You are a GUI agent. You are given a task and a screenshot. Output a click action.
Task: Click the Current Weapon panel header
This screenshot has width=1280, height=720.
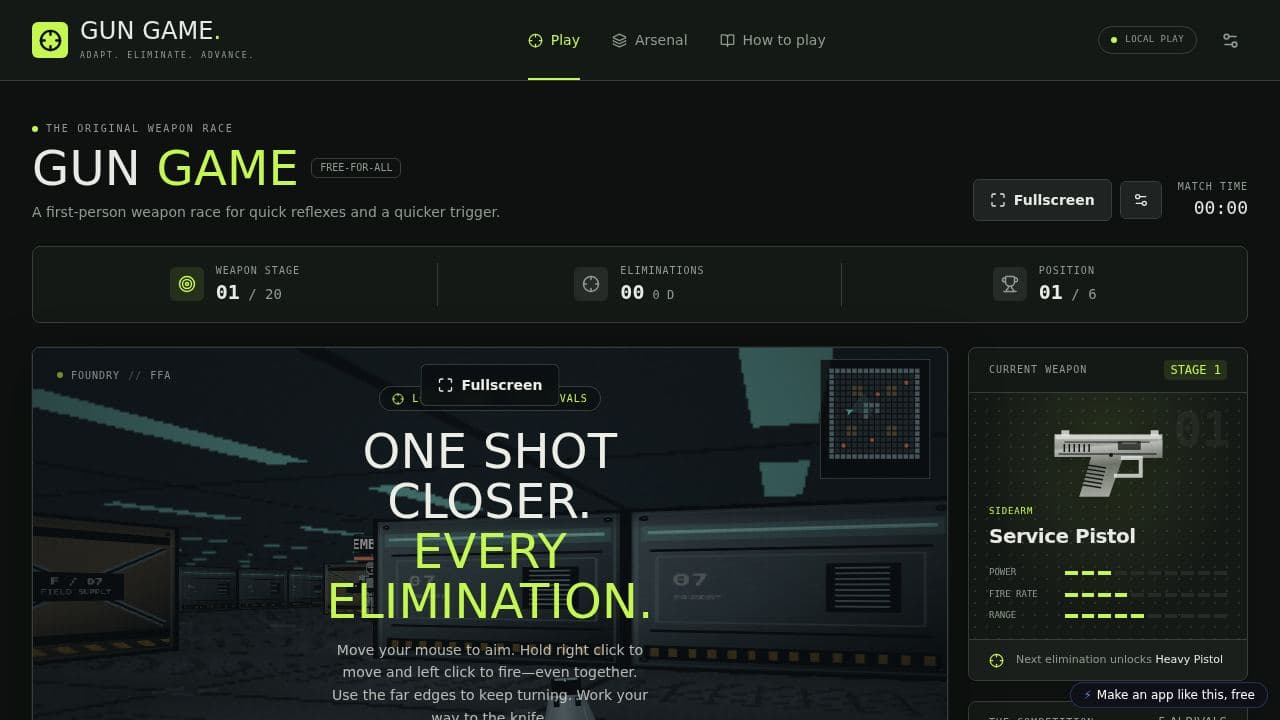click(1108, 370)
